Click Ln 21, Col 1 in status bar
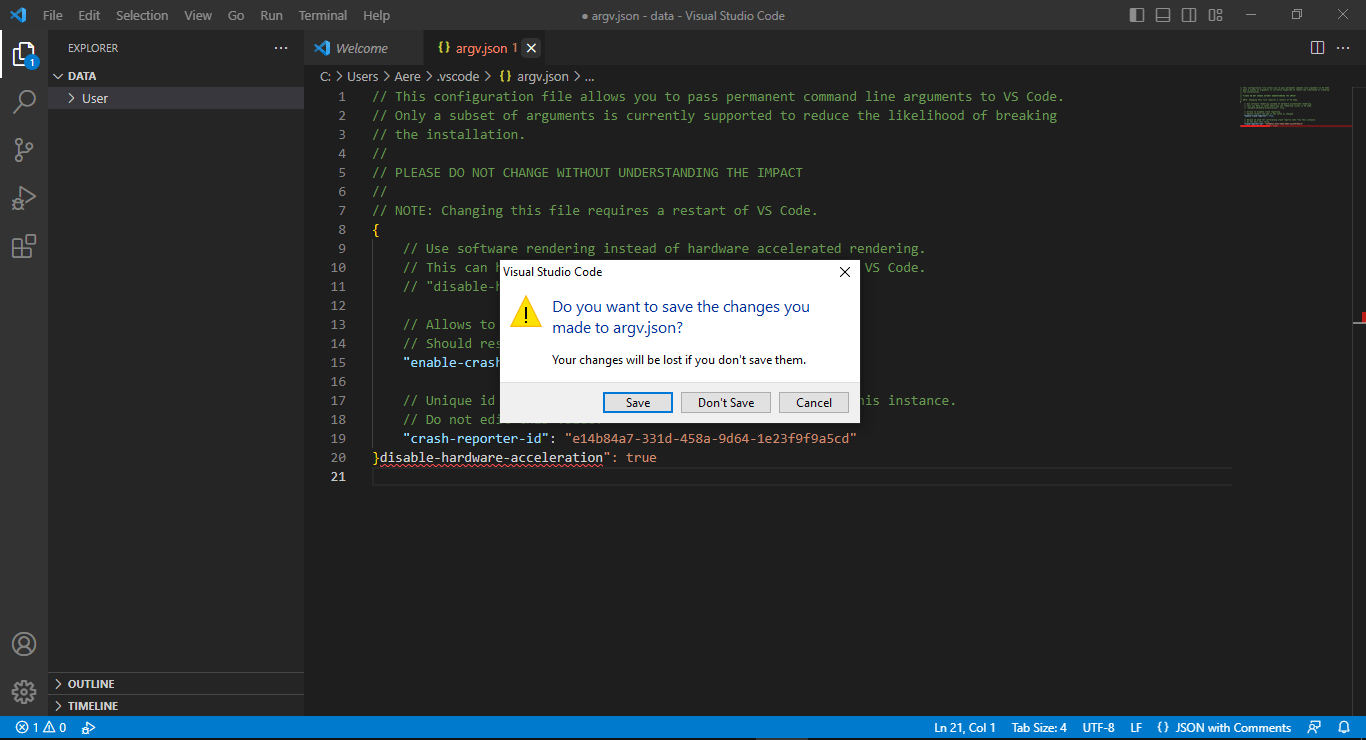Viewport: 1366px width, 740px height. point(965,728)
